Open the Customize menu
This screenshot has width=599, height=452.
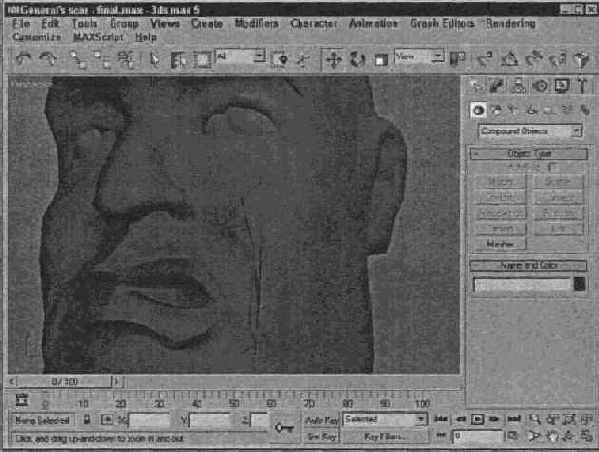(36, 37)
